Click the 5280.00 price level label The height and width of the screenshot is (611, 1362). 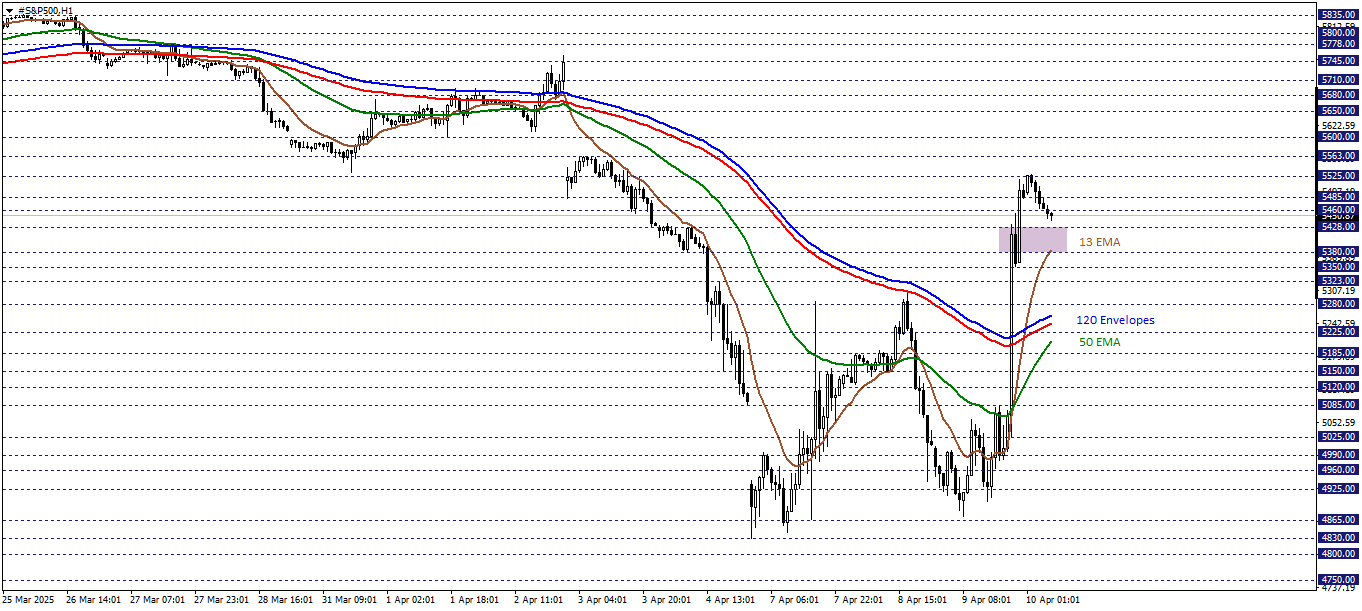click(x=1338, y=304)
